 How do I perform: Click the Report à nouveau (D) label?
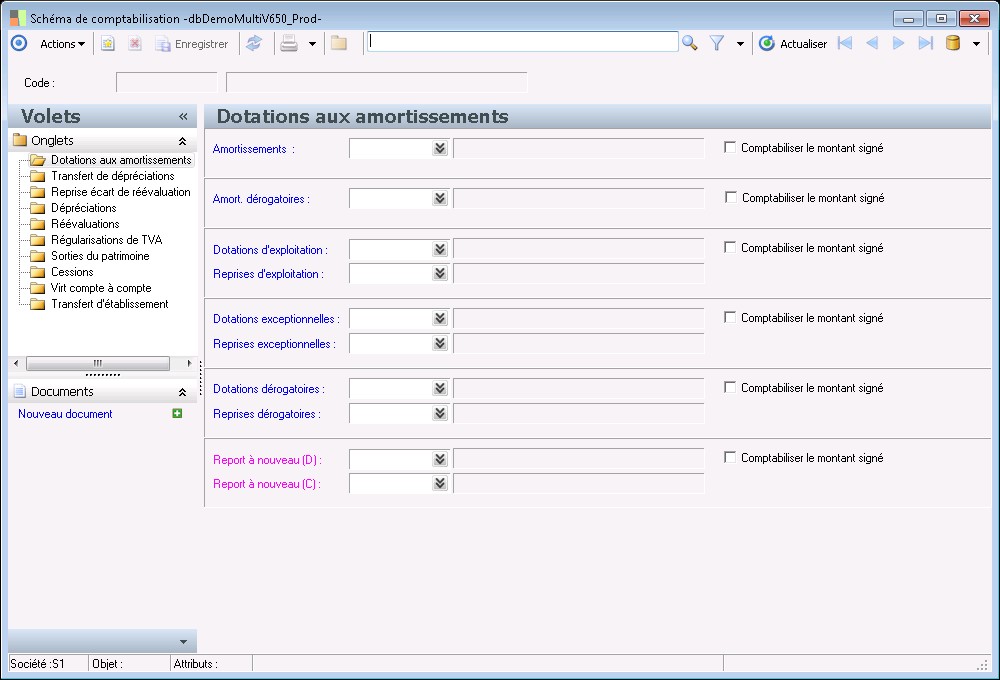(265, 460)
